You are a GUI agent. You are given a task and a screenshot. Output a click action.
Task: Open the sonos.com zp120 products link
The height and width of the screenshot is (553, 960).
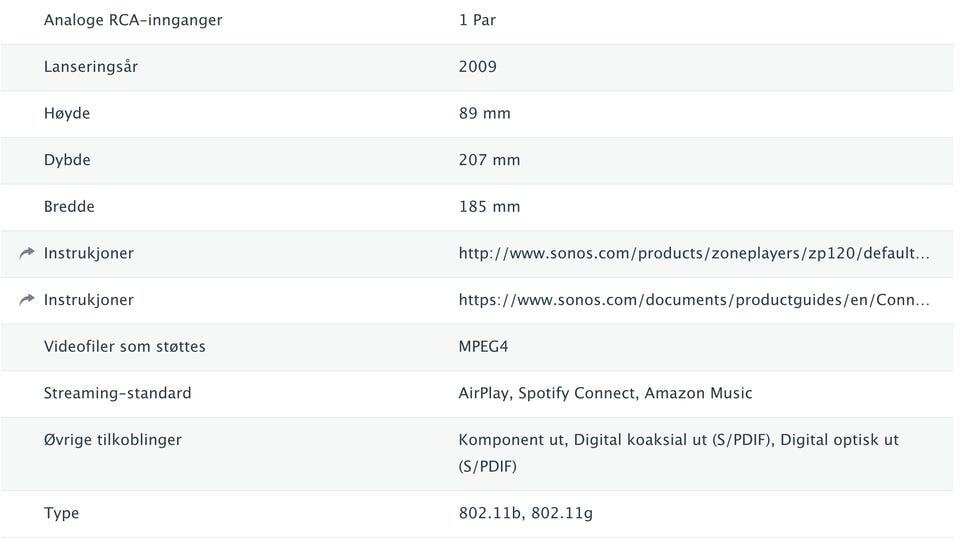tap(693, 253)
